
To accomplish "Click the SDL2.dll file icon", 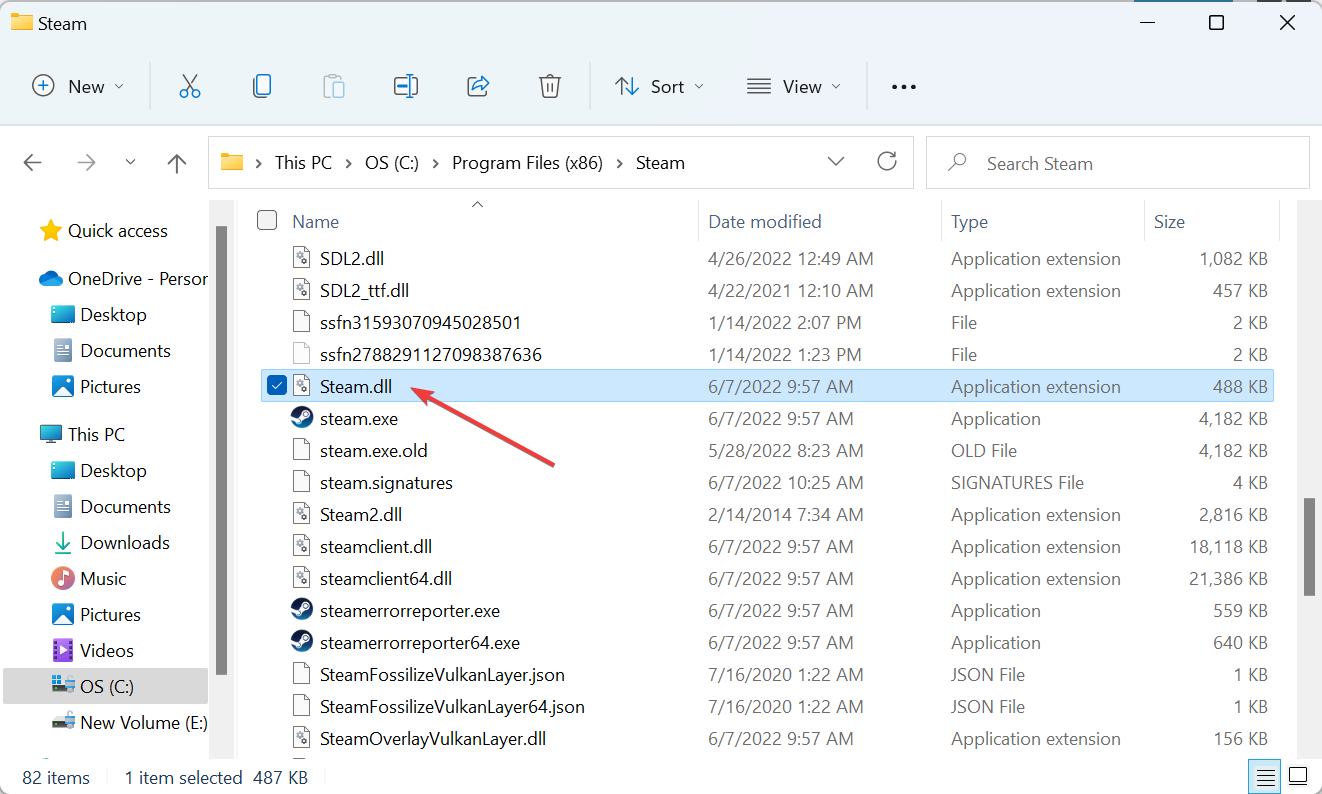I will tap(302, 258).
